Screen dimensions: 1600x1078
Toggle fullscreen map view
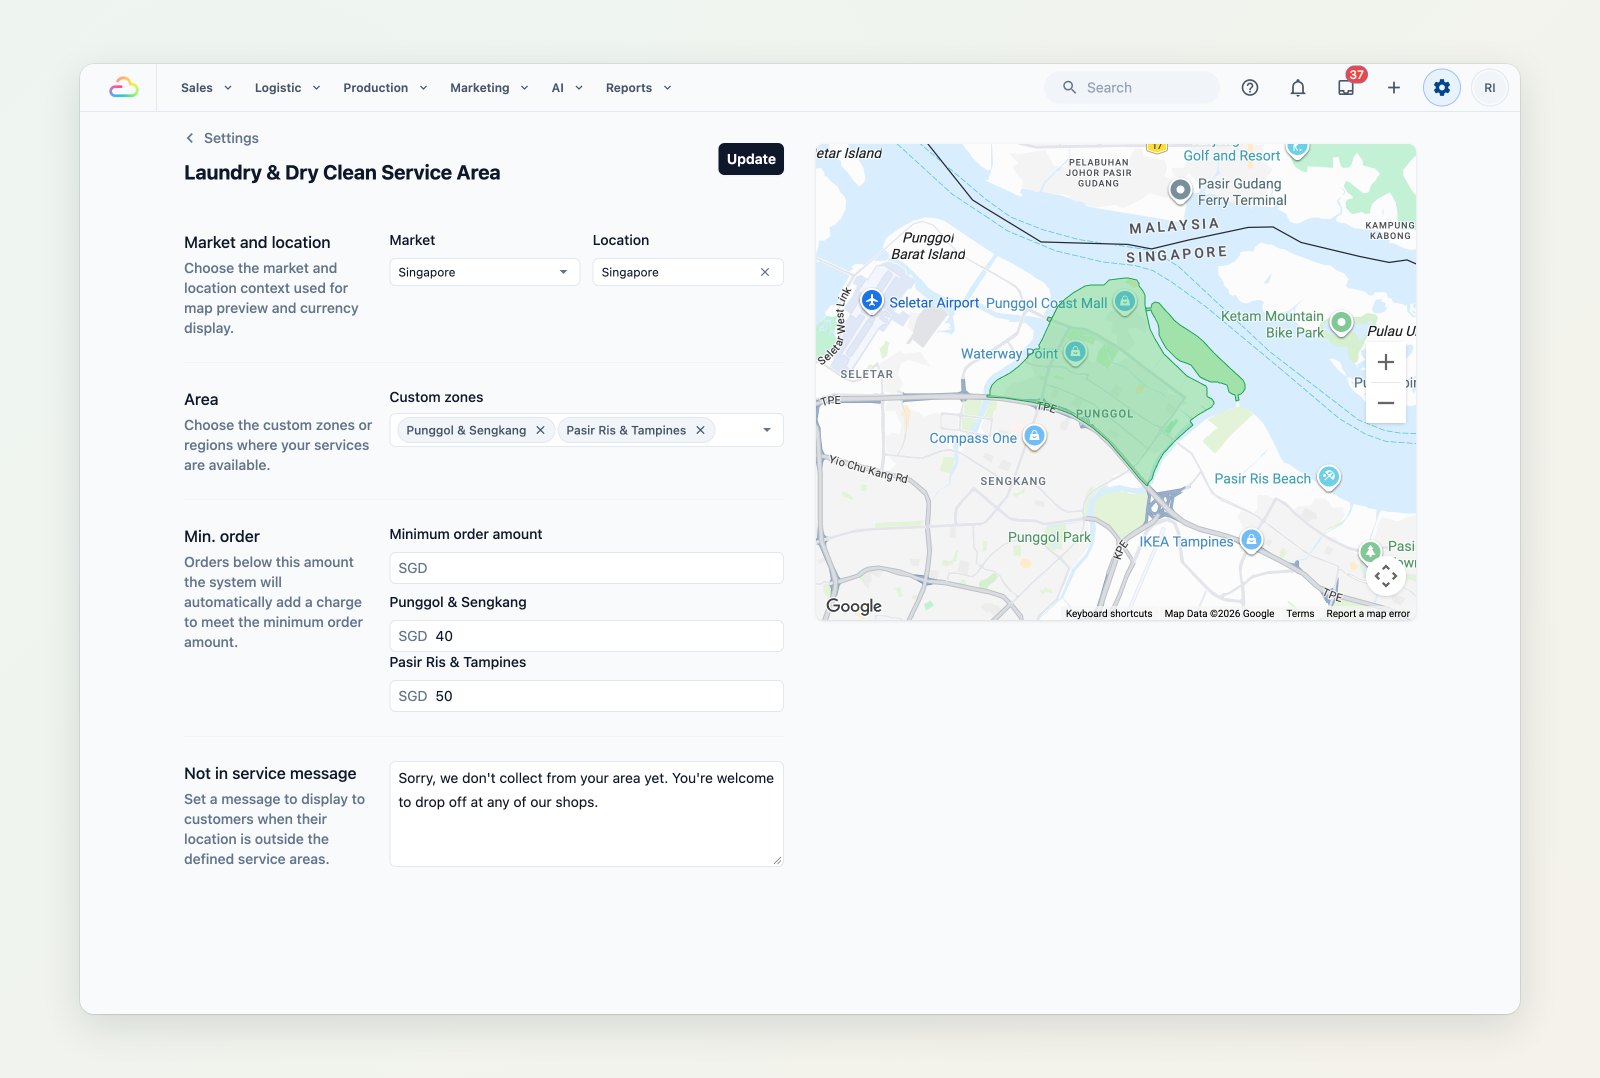[1386, 576]
